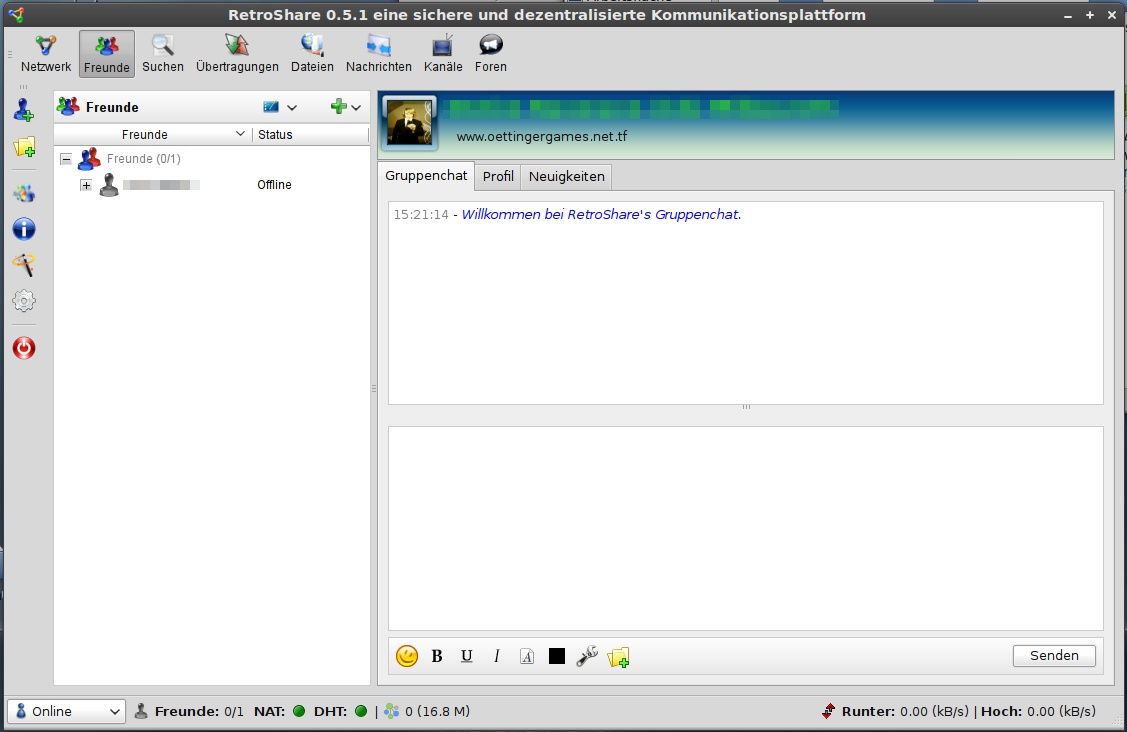Toggle underline text formatting

point(467,656)
